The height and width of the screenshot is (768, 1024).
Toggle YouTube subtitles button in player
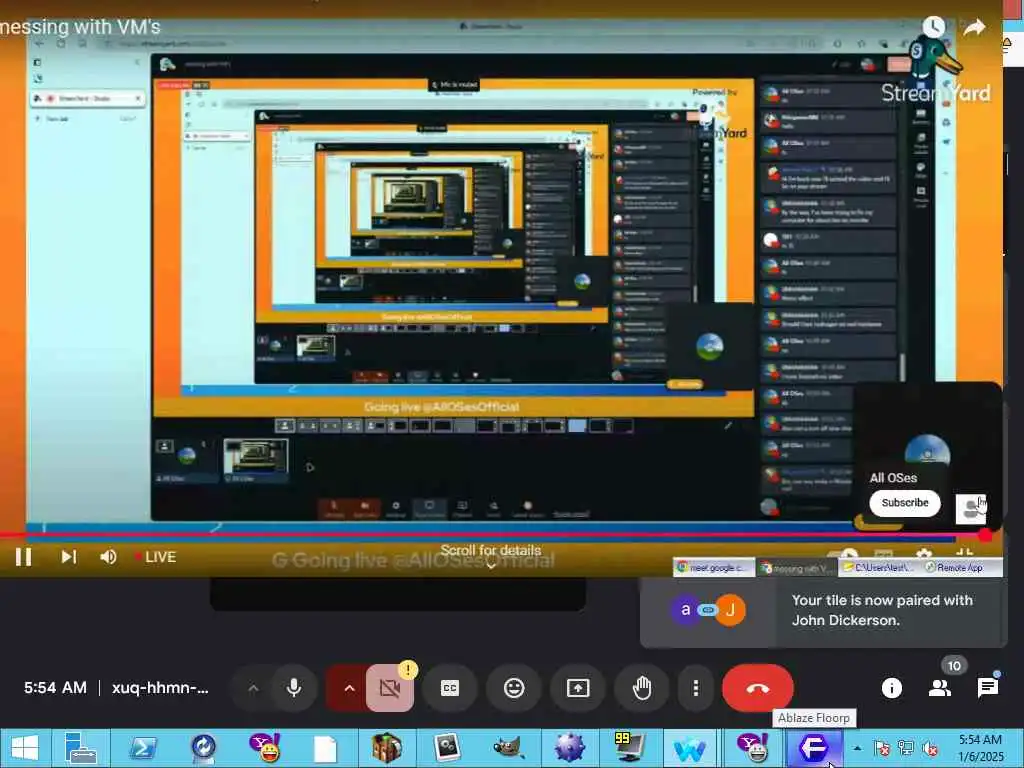pyautogui.click(x=884, y=554)
